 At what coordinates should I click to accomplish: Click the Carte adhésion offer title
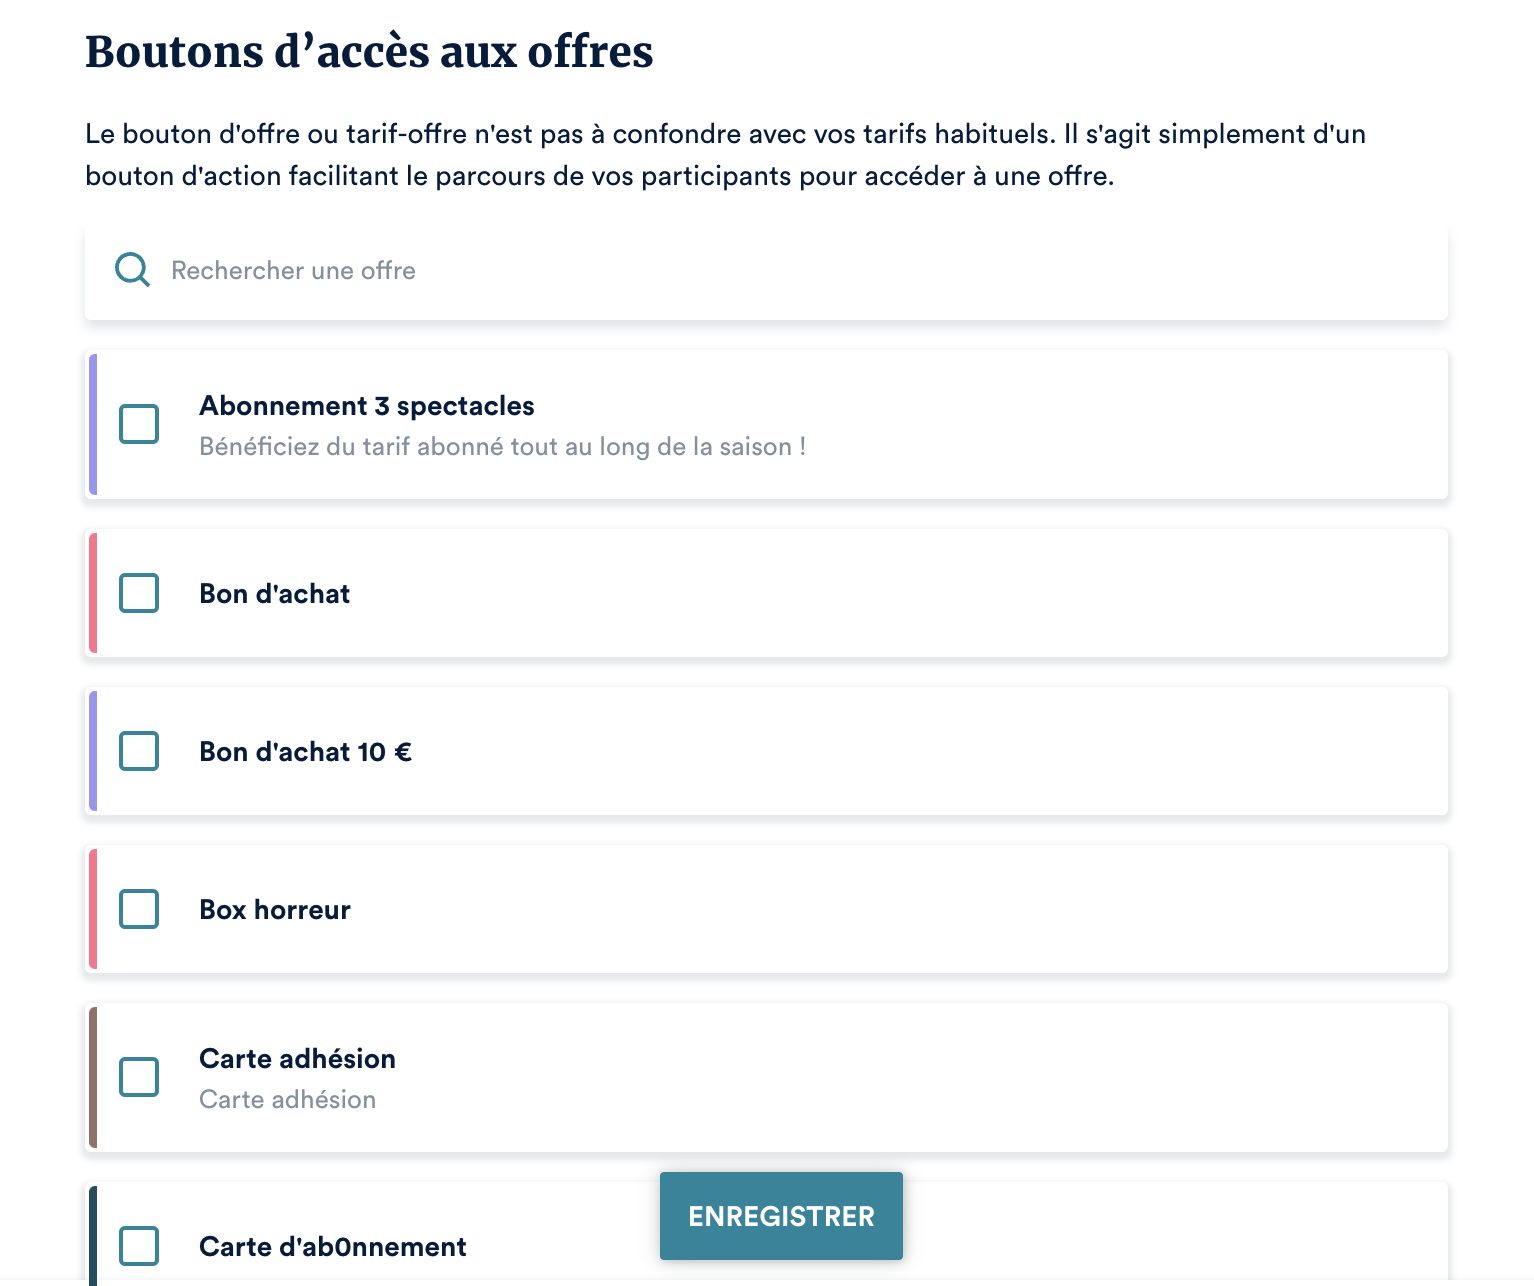(297, 1059)
